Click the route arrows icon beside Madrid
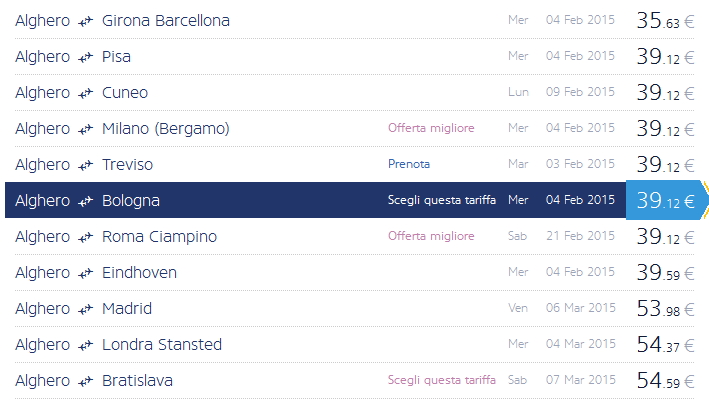Screen dimensions: 709x406 (x=86, y=309)
